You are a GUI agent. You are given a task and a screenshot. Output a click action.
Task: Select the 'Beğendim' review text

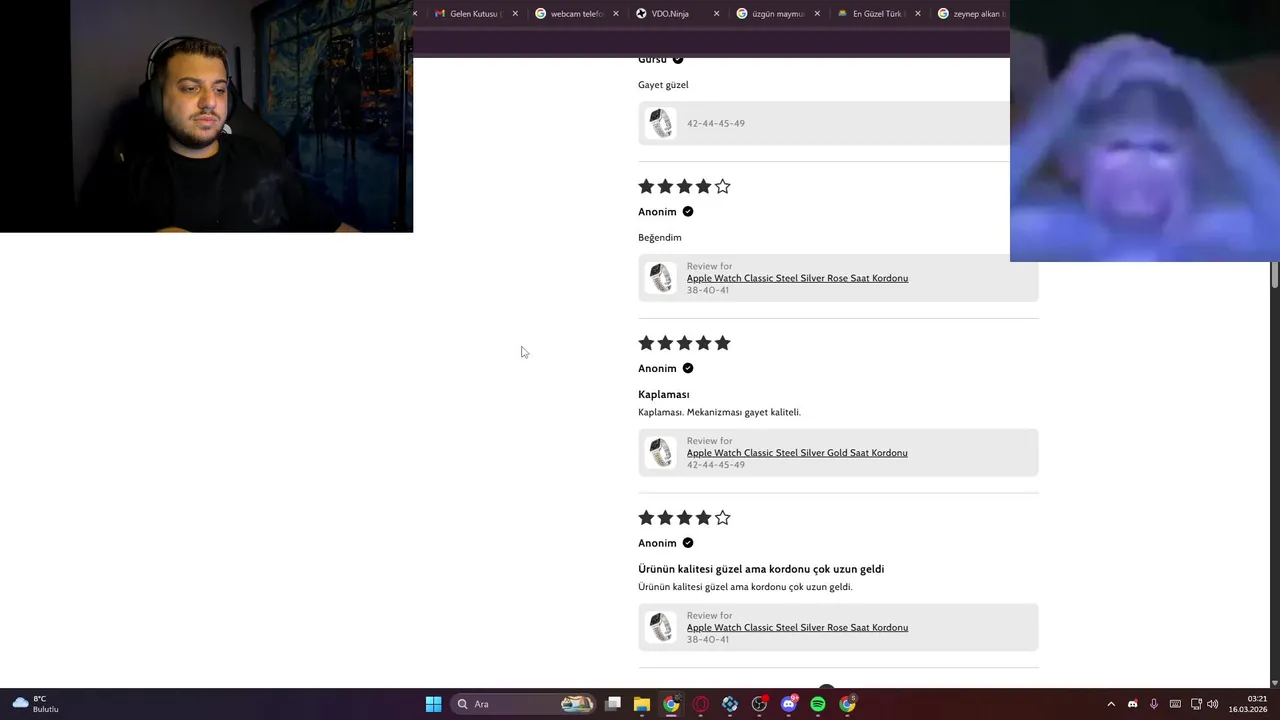660,238
